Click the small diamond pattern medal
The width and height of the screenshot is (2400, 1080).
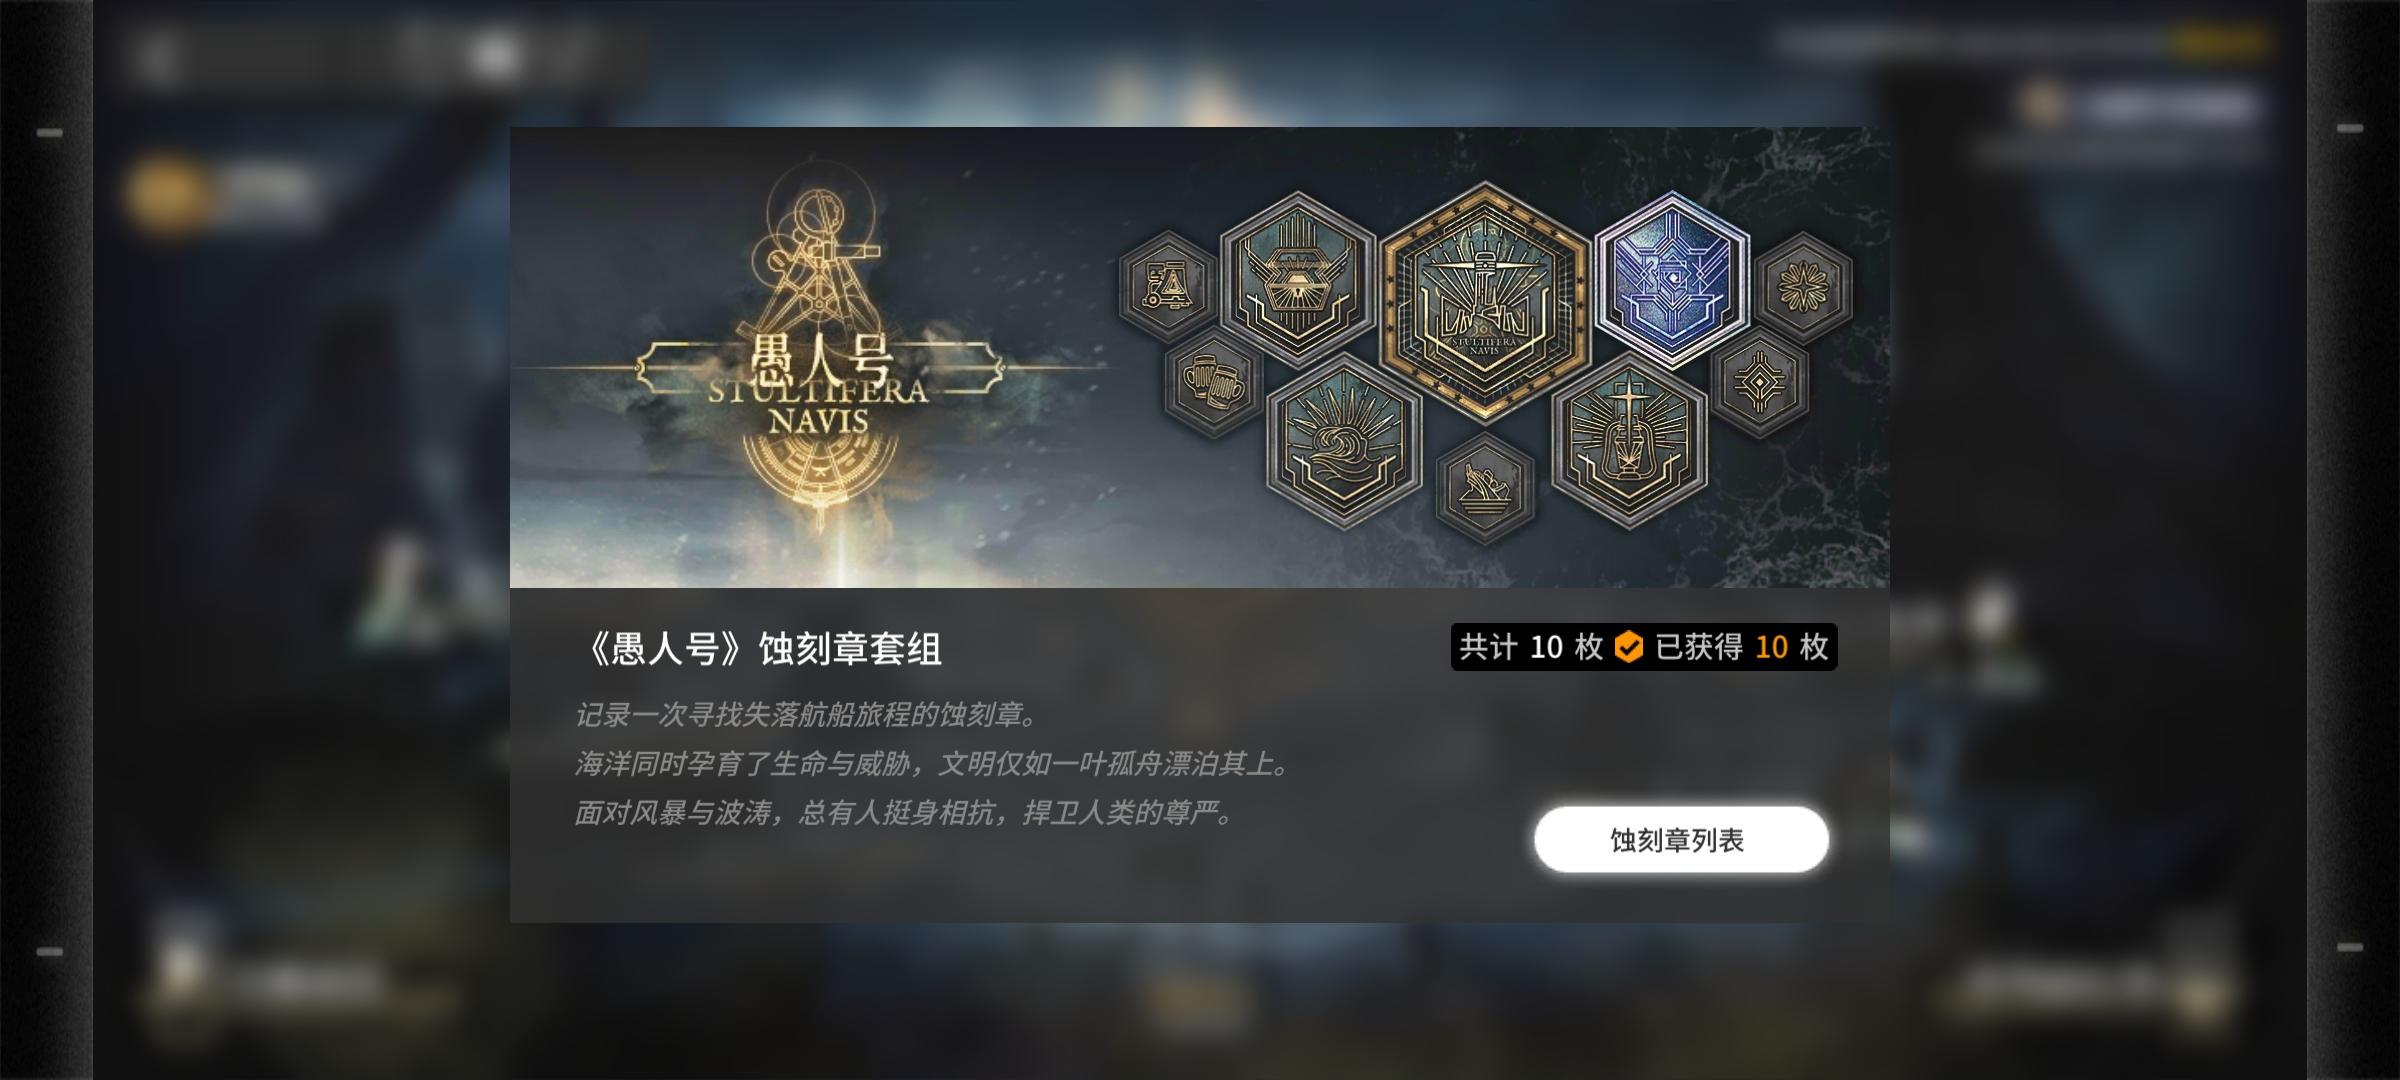click(x=1759, y=381)
